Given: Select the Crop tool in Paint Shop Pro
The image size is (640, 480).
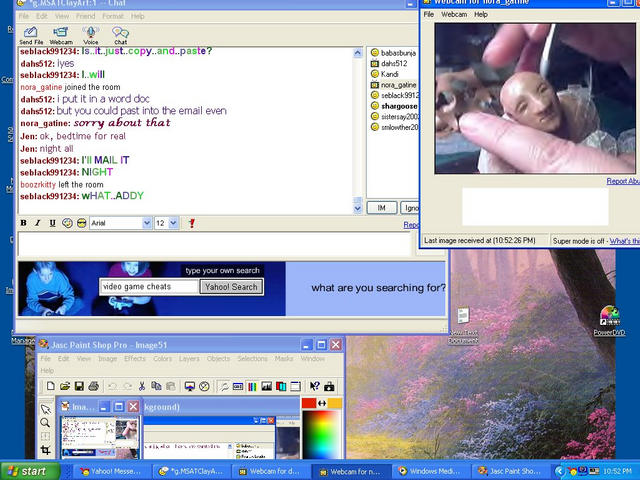Looking at the screenshot, I should click(45, 450).
